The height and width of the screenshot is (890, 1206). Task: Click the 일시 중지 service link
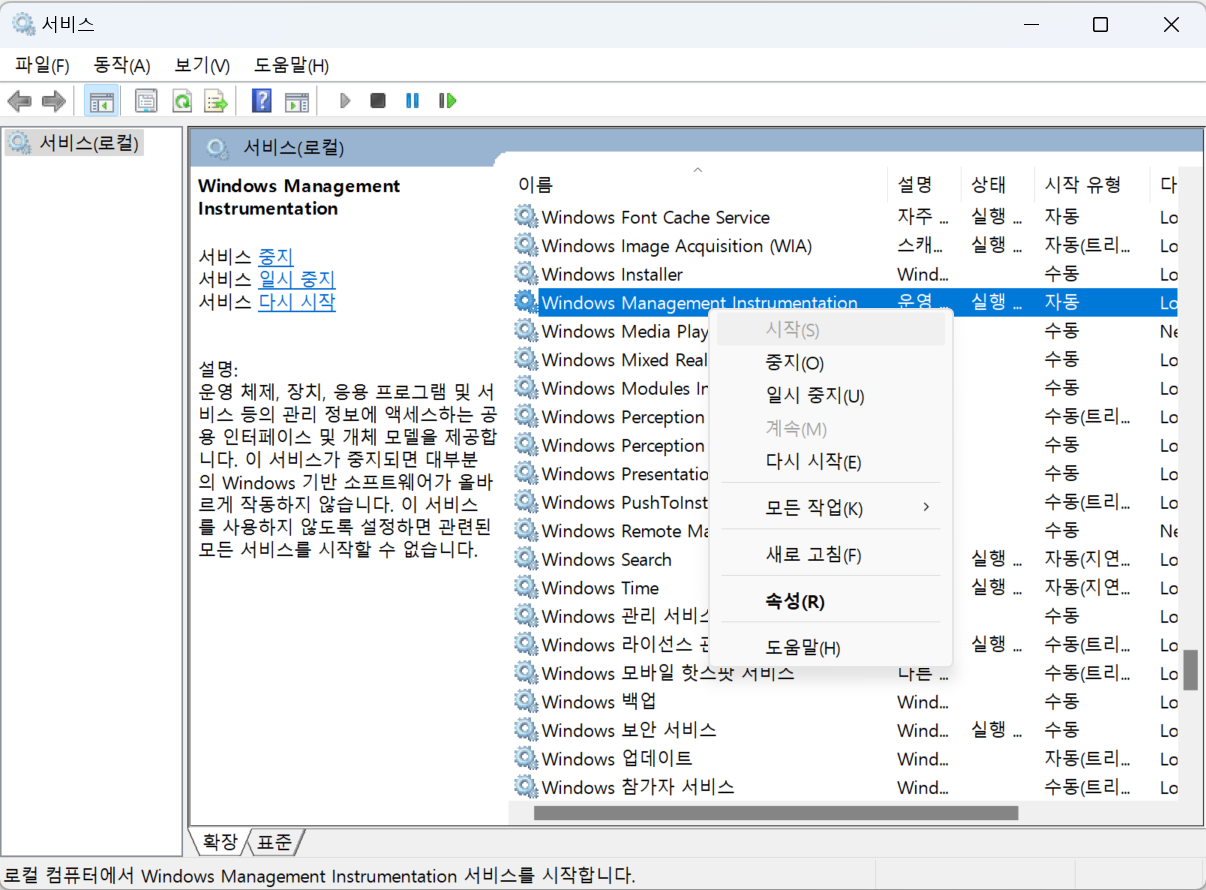click(x=297, y=280)
